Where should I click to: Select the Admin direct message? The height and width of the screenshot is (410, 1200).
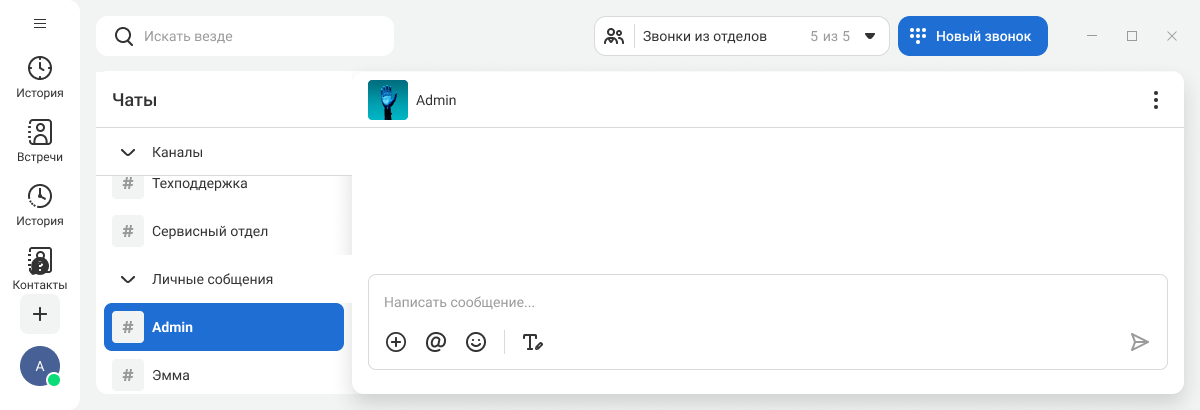(x=224, y=327)
